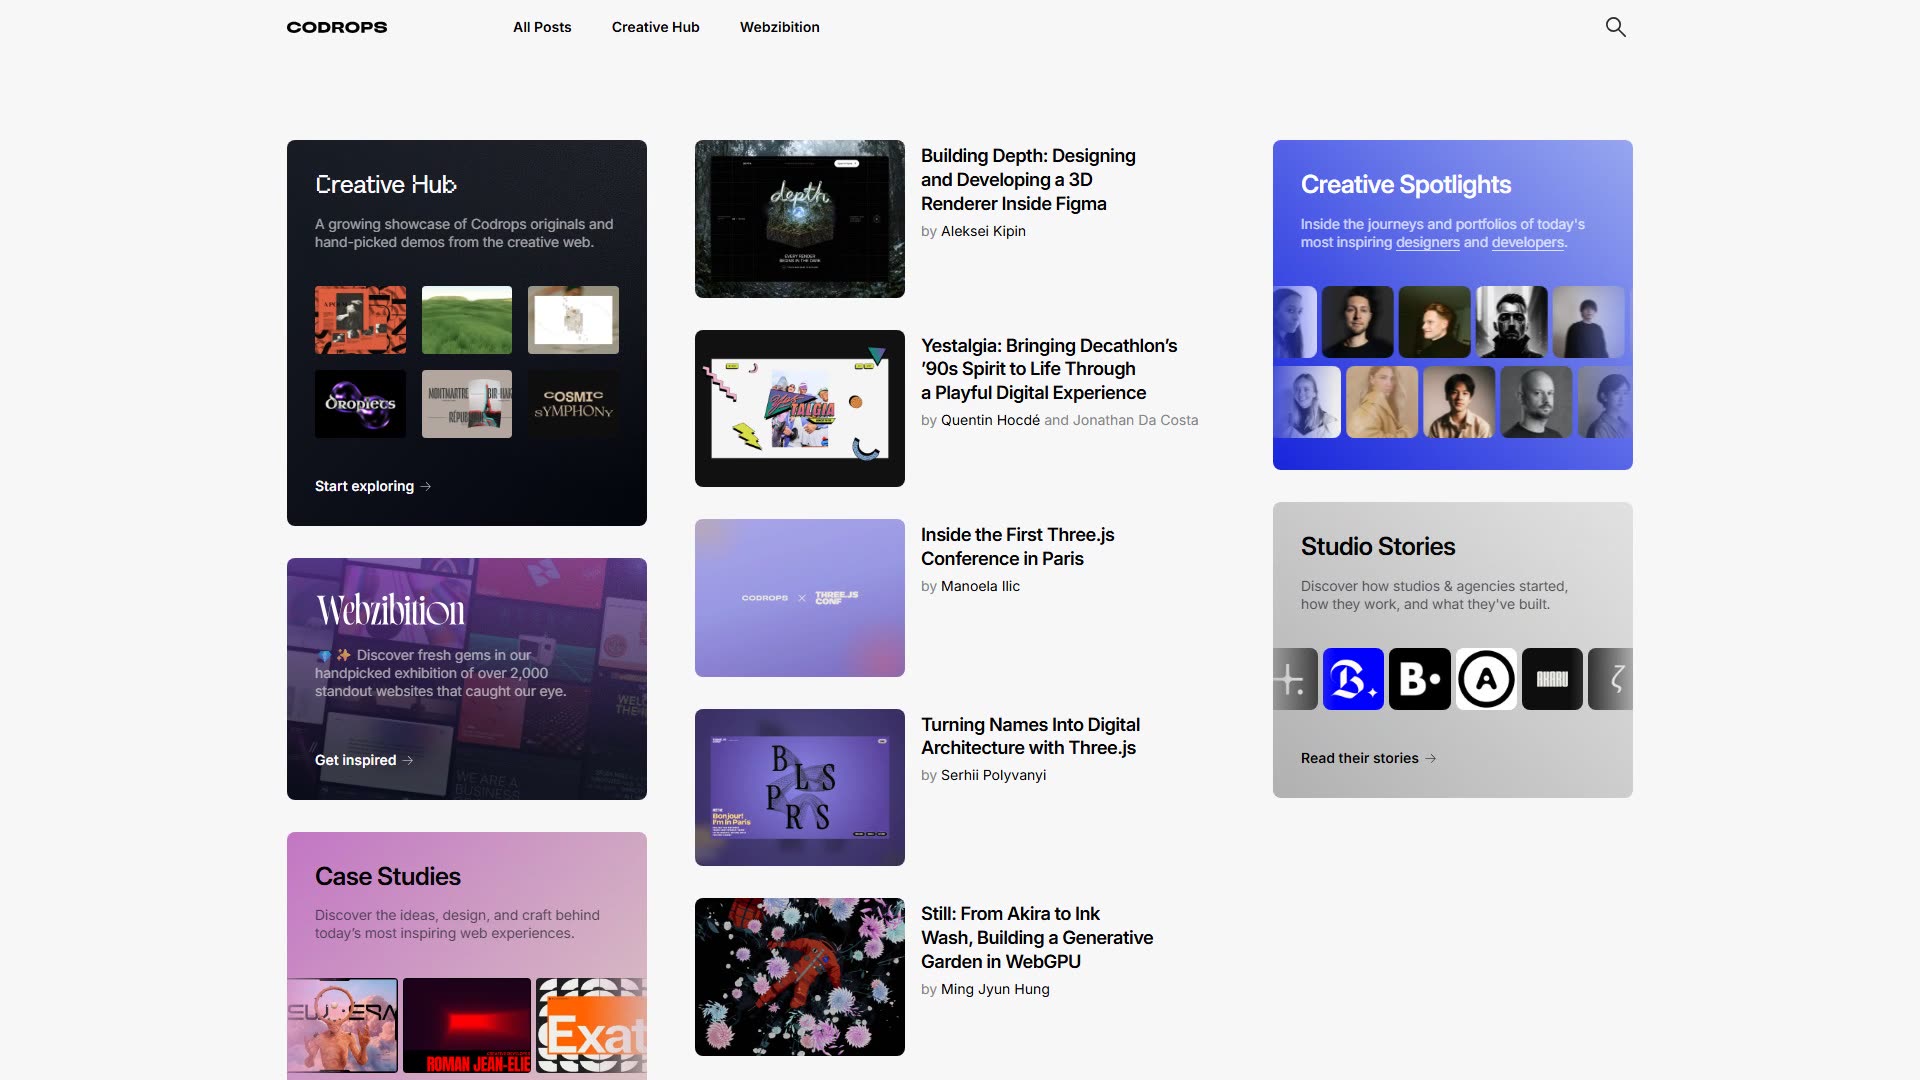The image size is (1920, 1080).
Task: Click the Get inspired link
Action: 364,760
